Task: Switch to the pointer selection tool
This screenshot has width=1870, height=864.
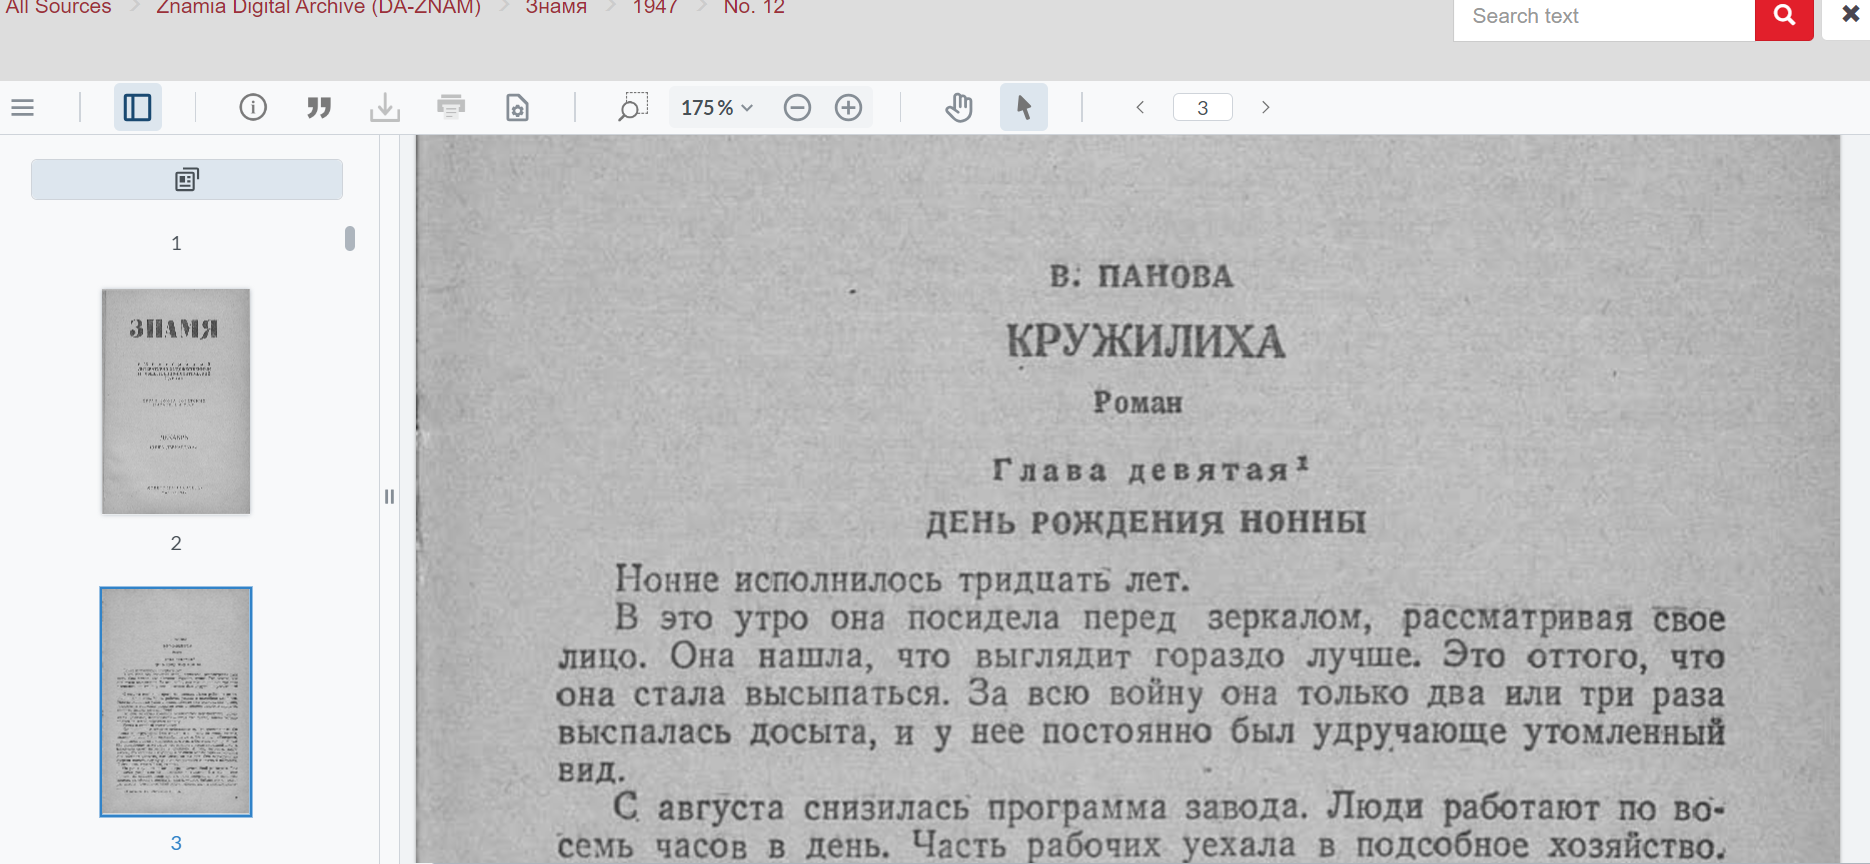Action: [1023, 107]
